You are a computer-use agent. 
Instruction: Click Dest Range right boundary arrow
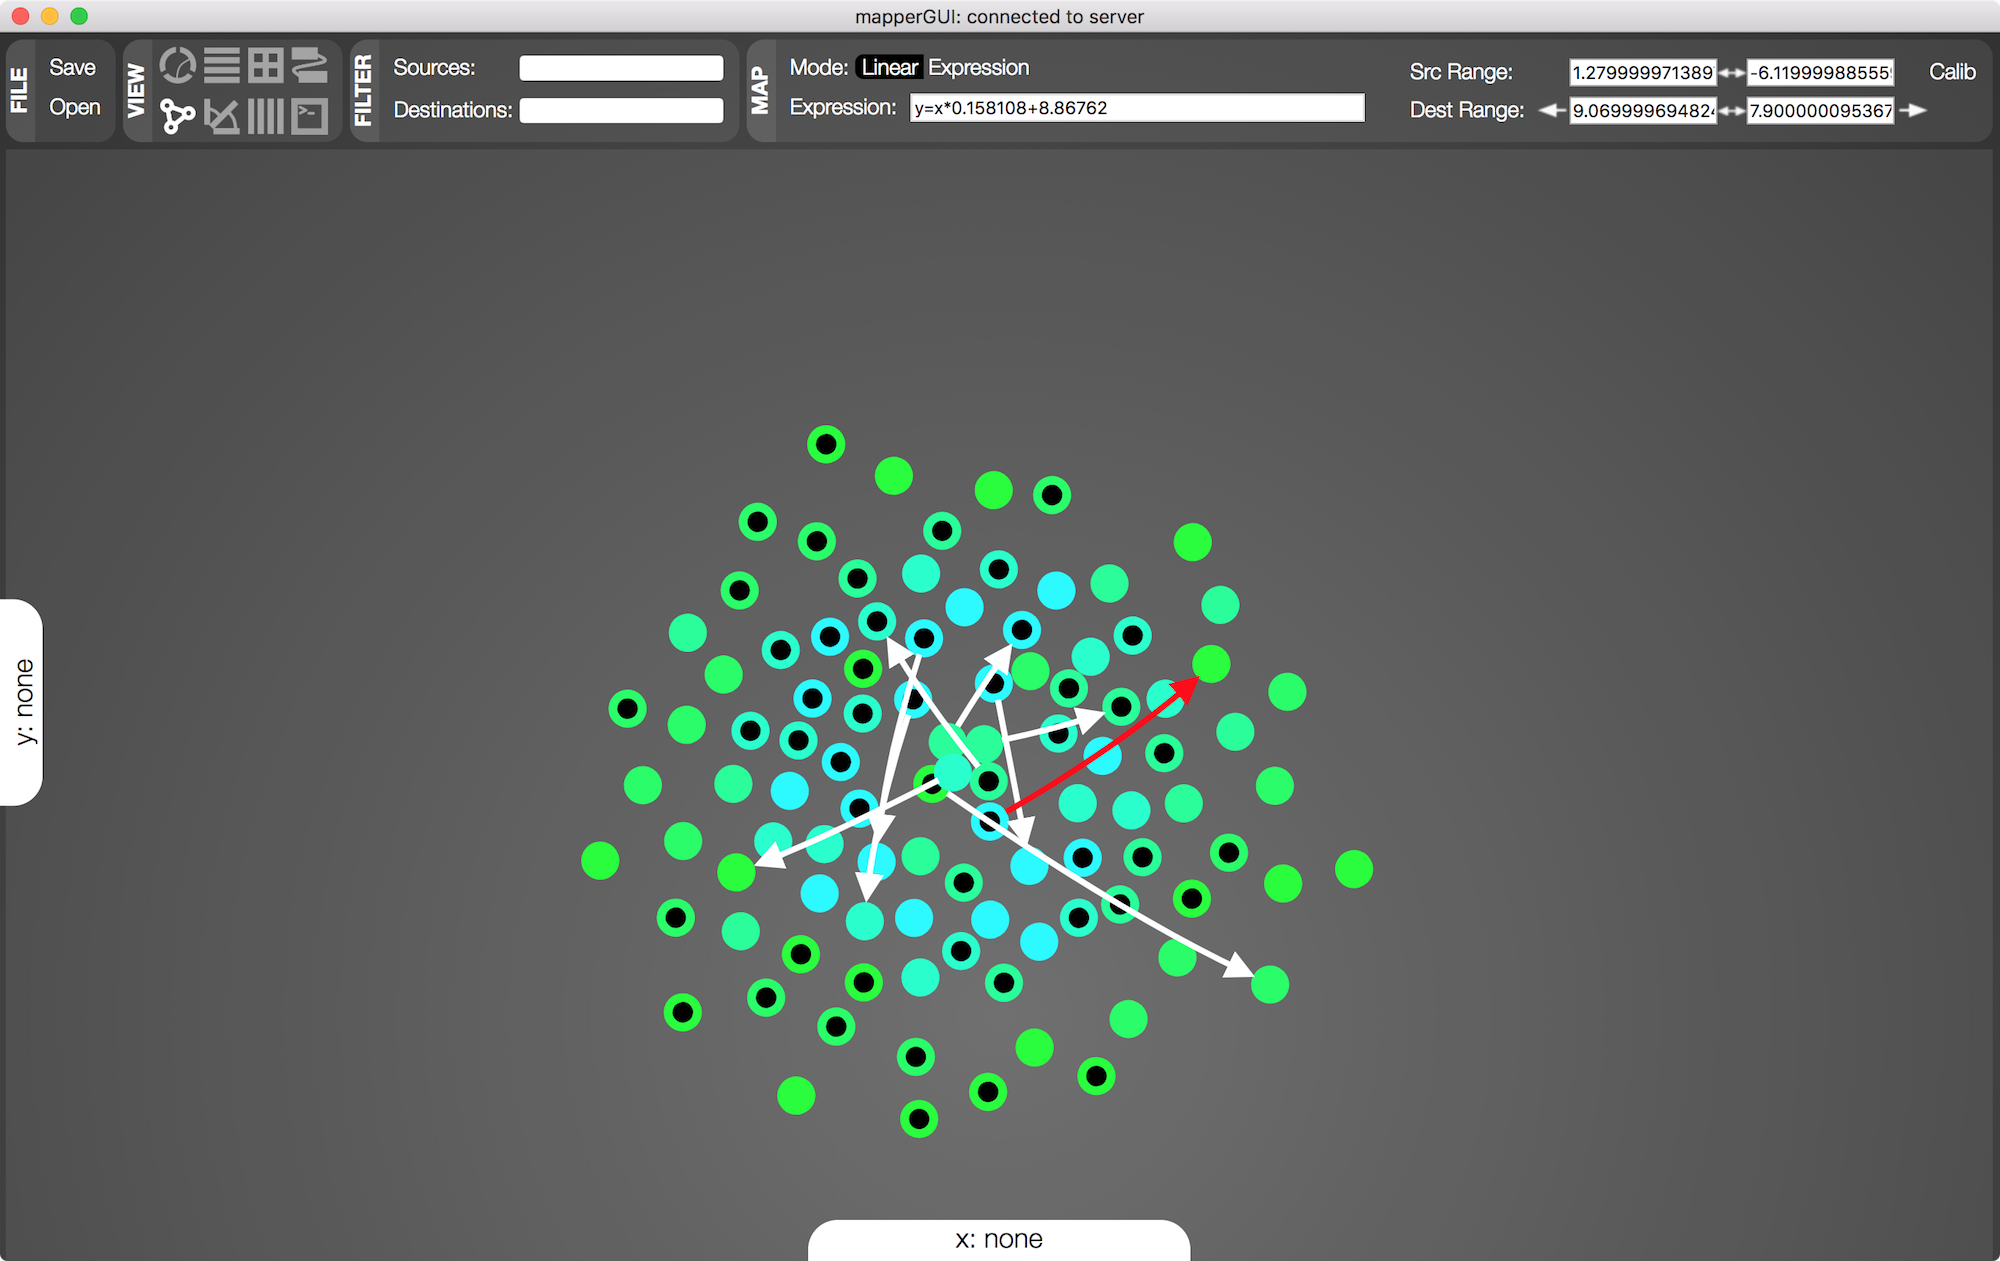pos(1913,110)
